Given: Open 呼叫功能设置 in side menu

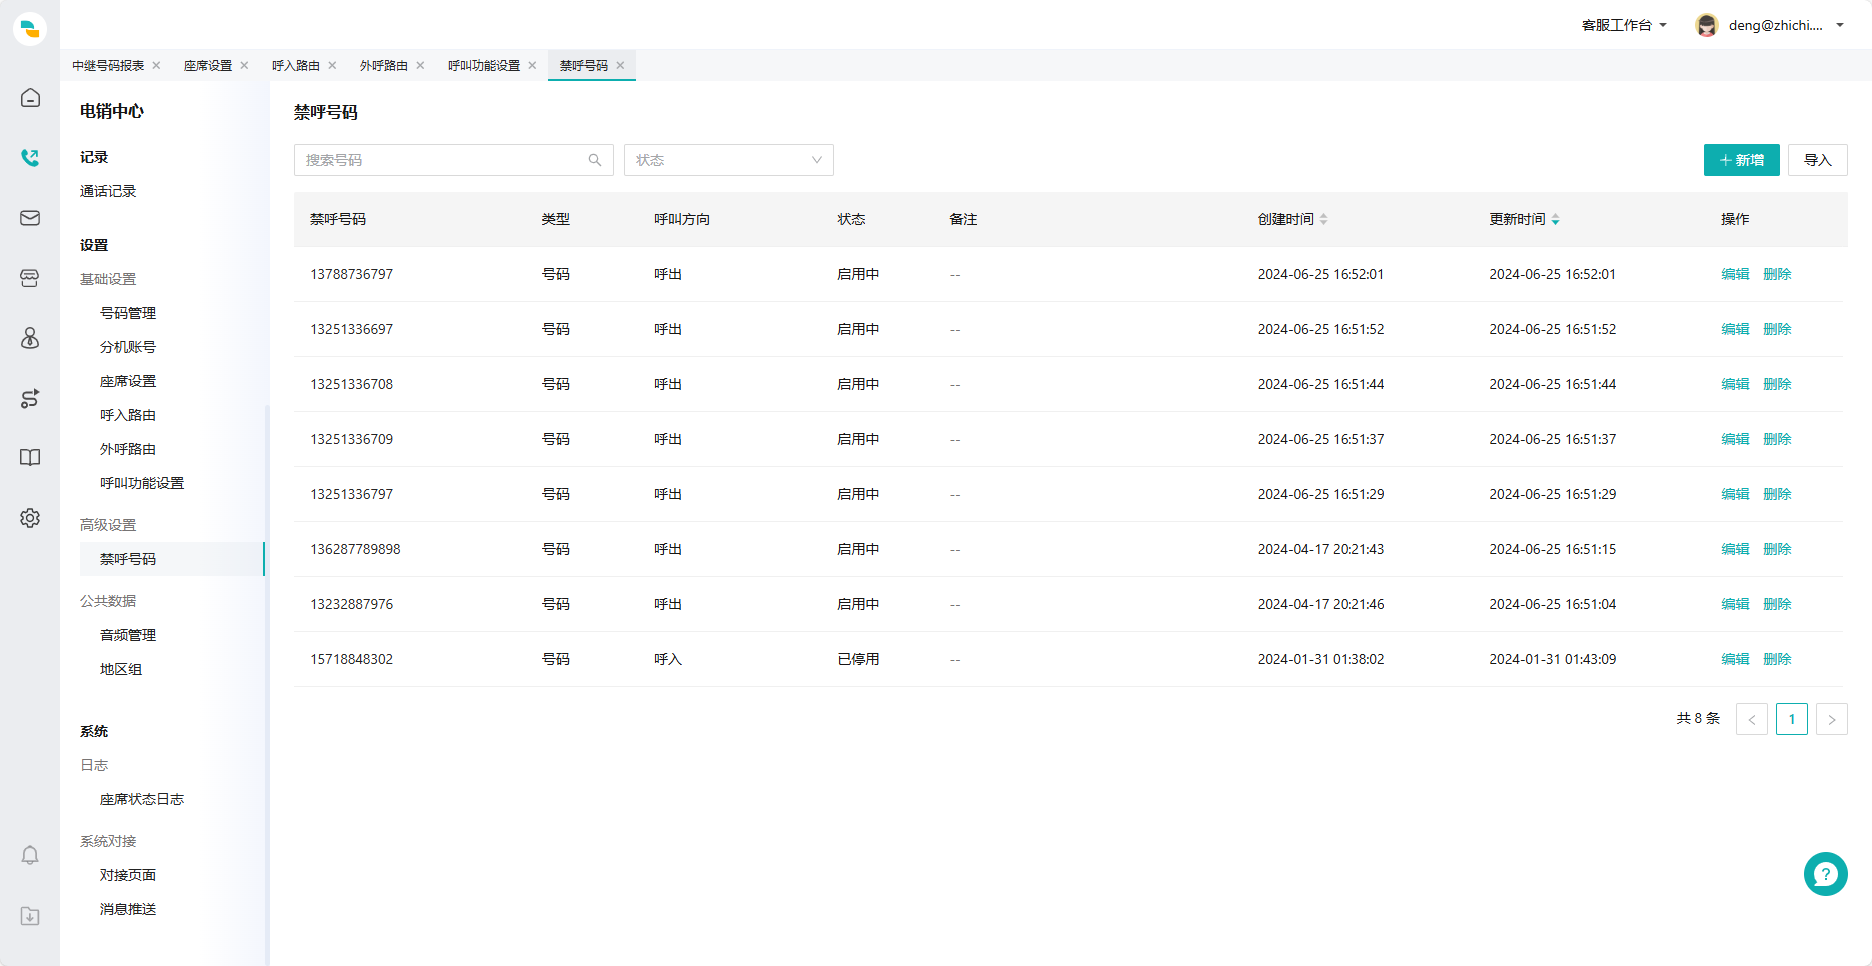Looking at the screenshot, I should pos(142,483).
